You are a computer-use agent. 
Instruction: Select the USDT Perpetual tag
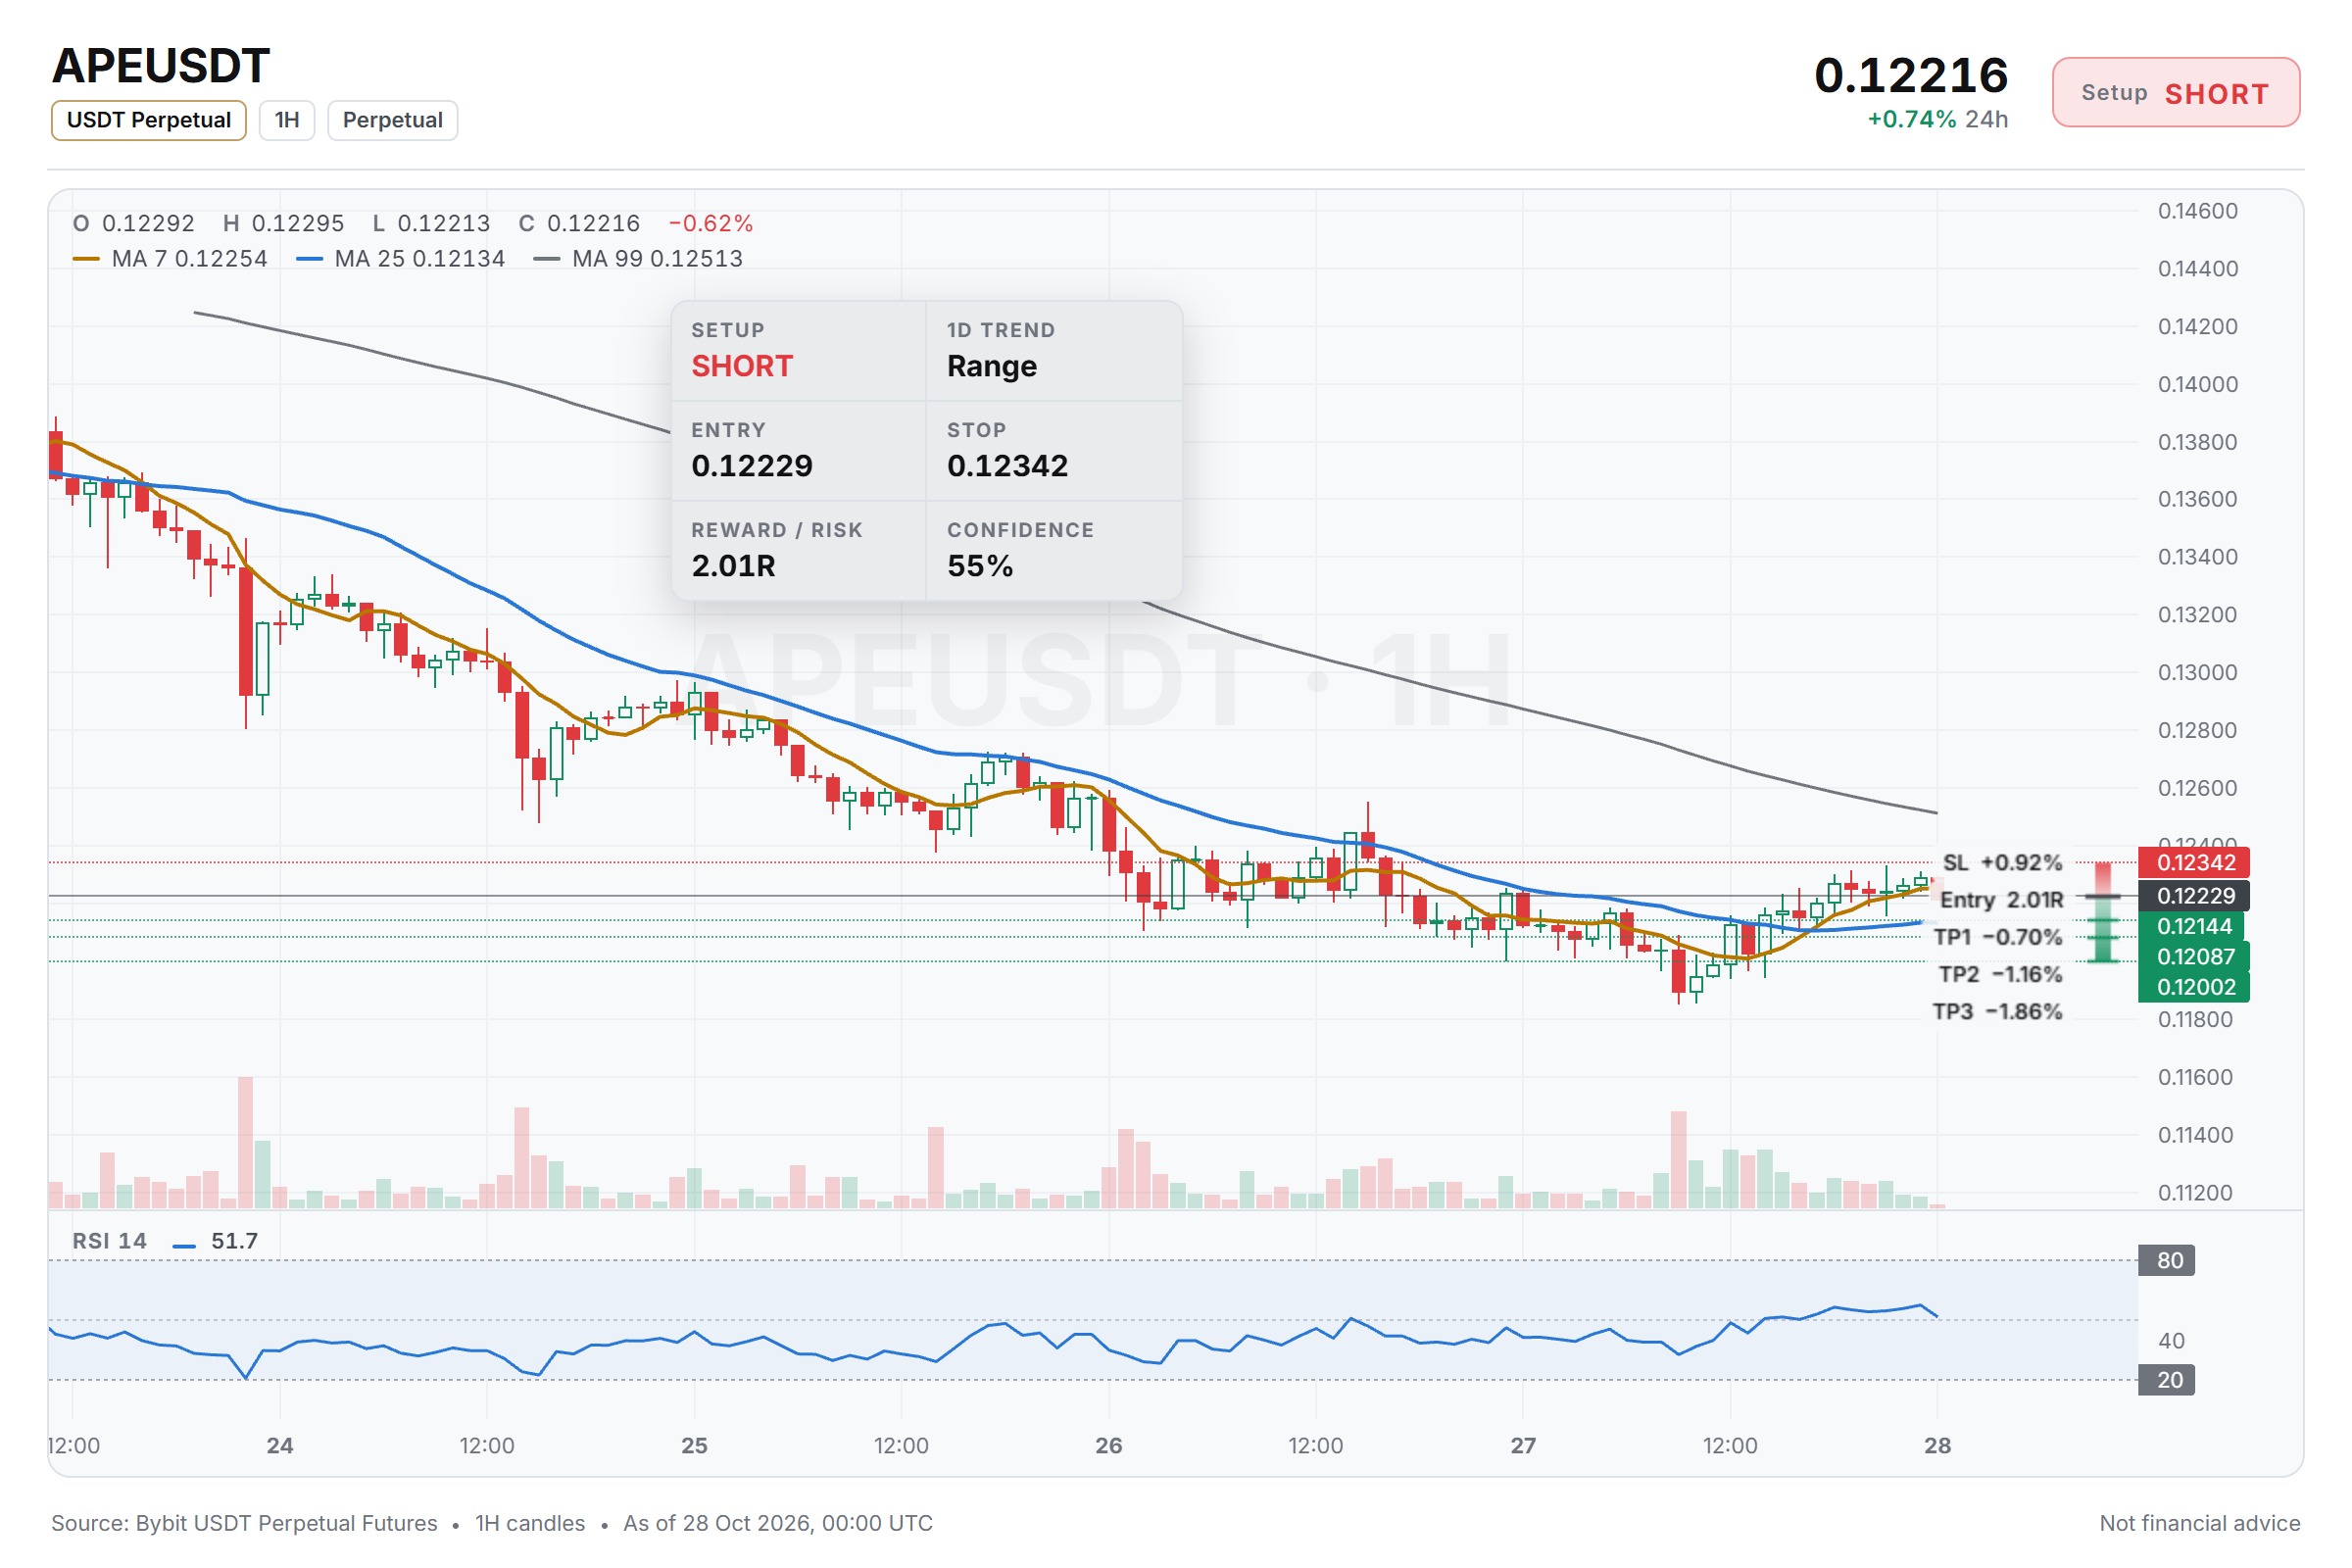149,120
